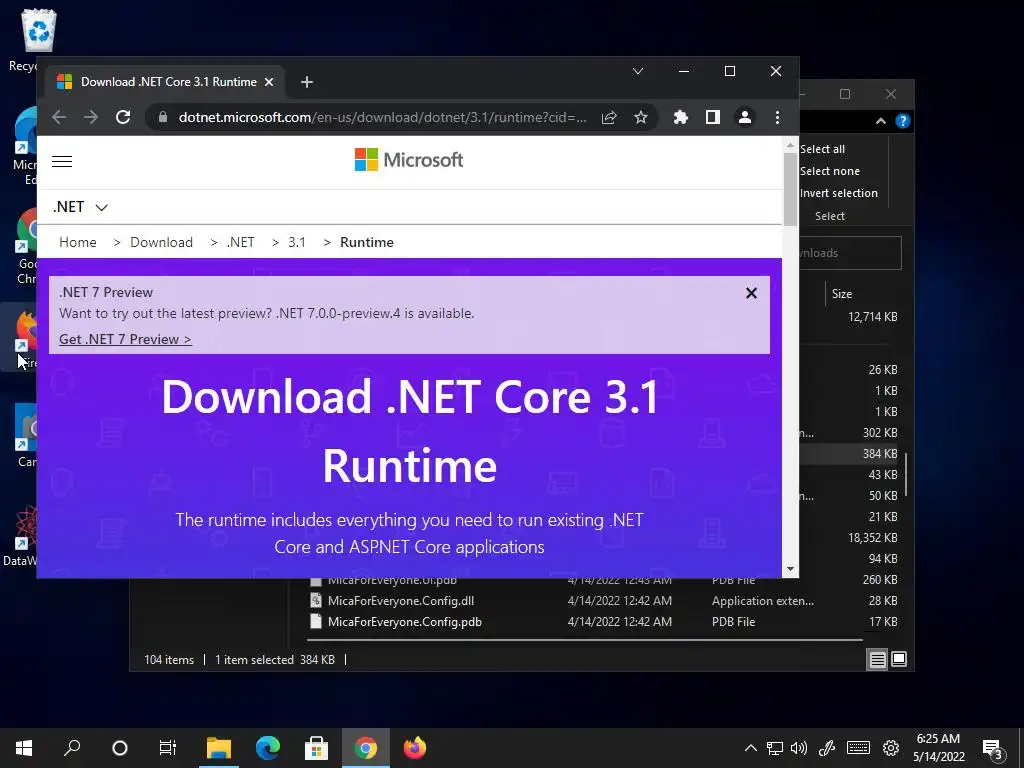View site security lock icon
This screenshot has width=1024, height=768.
click(x=163, y=118)
